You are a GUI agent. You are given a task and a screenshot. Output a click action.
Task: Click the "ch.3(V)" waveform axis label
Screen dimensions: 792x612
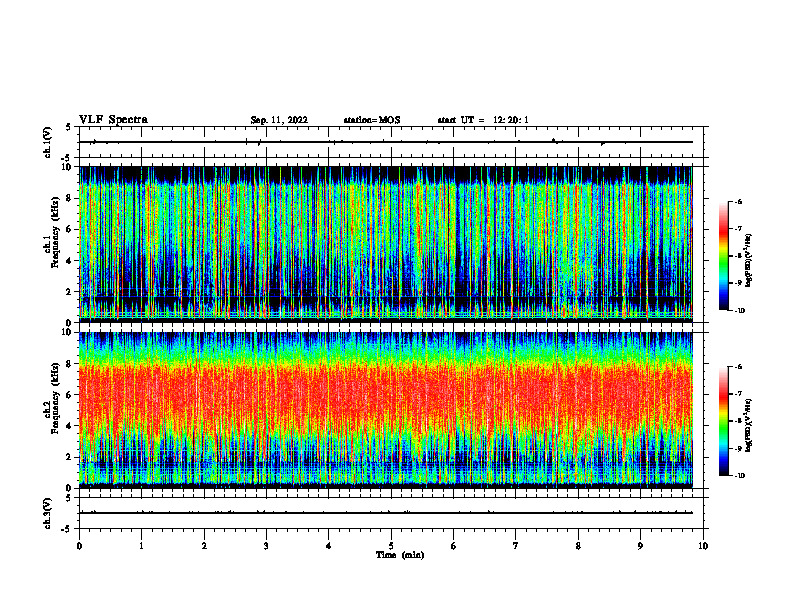point(47,513)
